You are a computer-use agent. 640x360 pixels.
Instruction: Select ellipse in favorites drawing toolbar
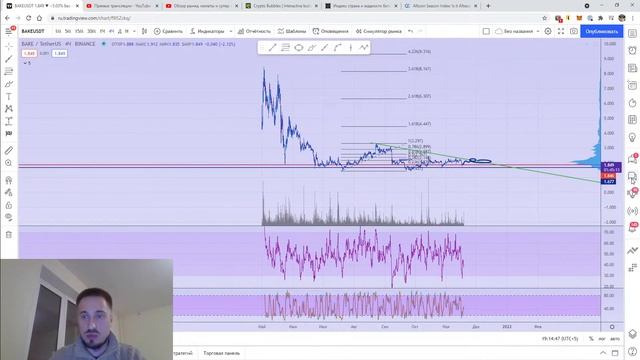click(x=298, y=48)
